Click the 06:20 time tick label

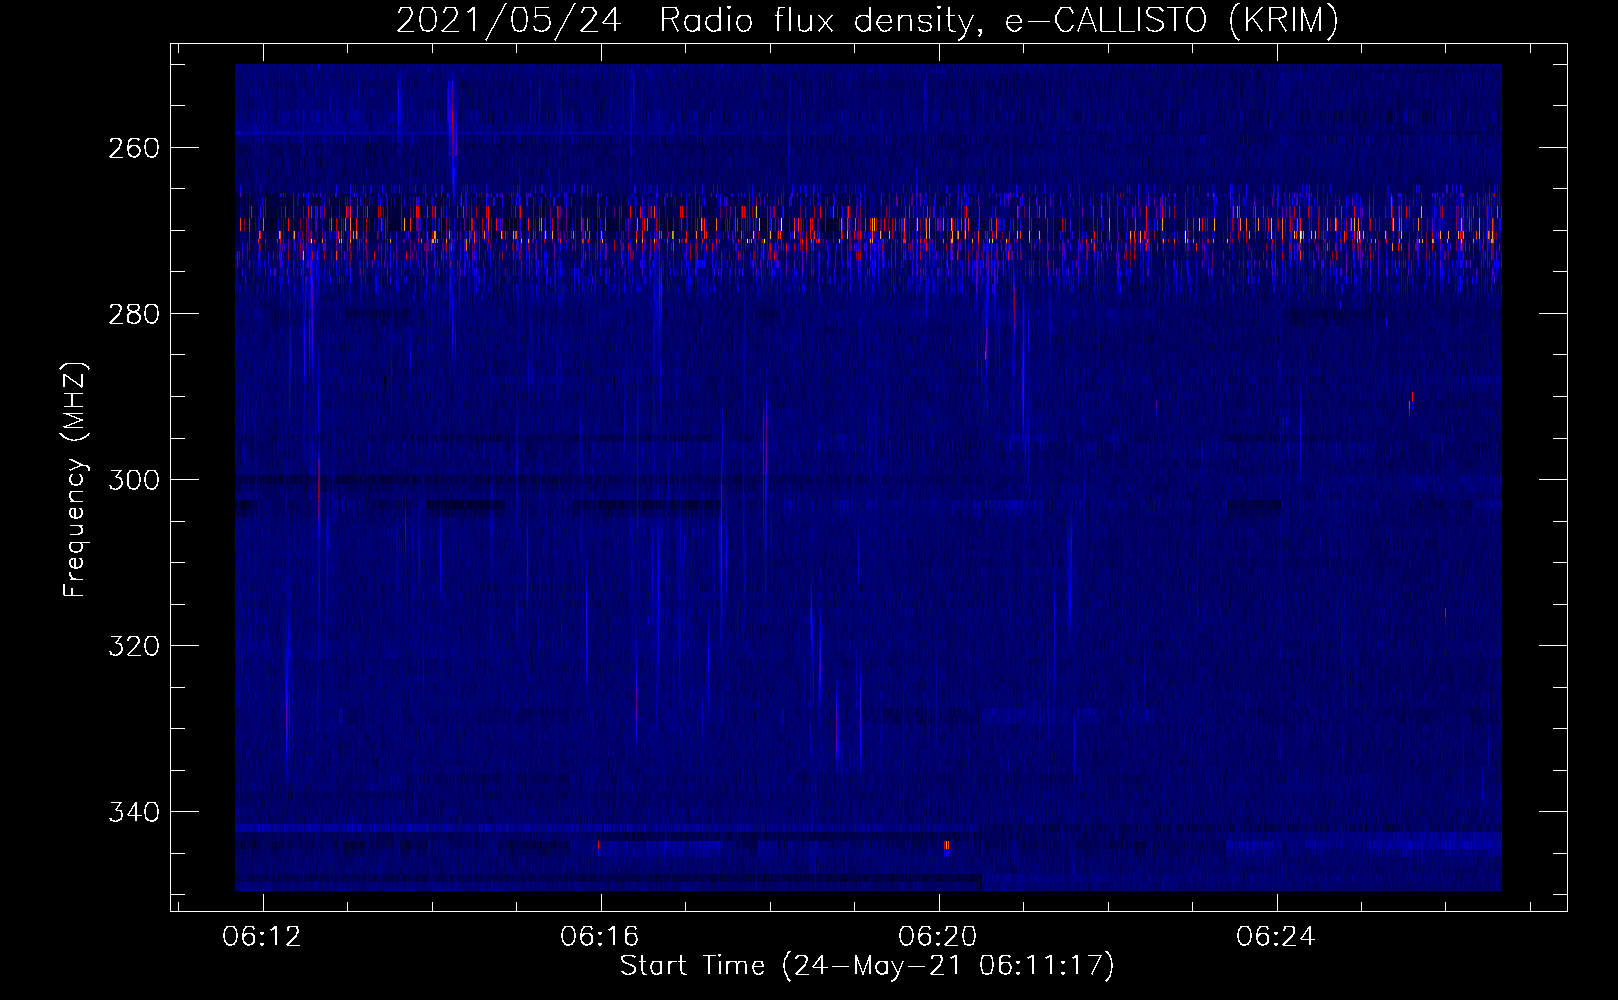(938, 937)
